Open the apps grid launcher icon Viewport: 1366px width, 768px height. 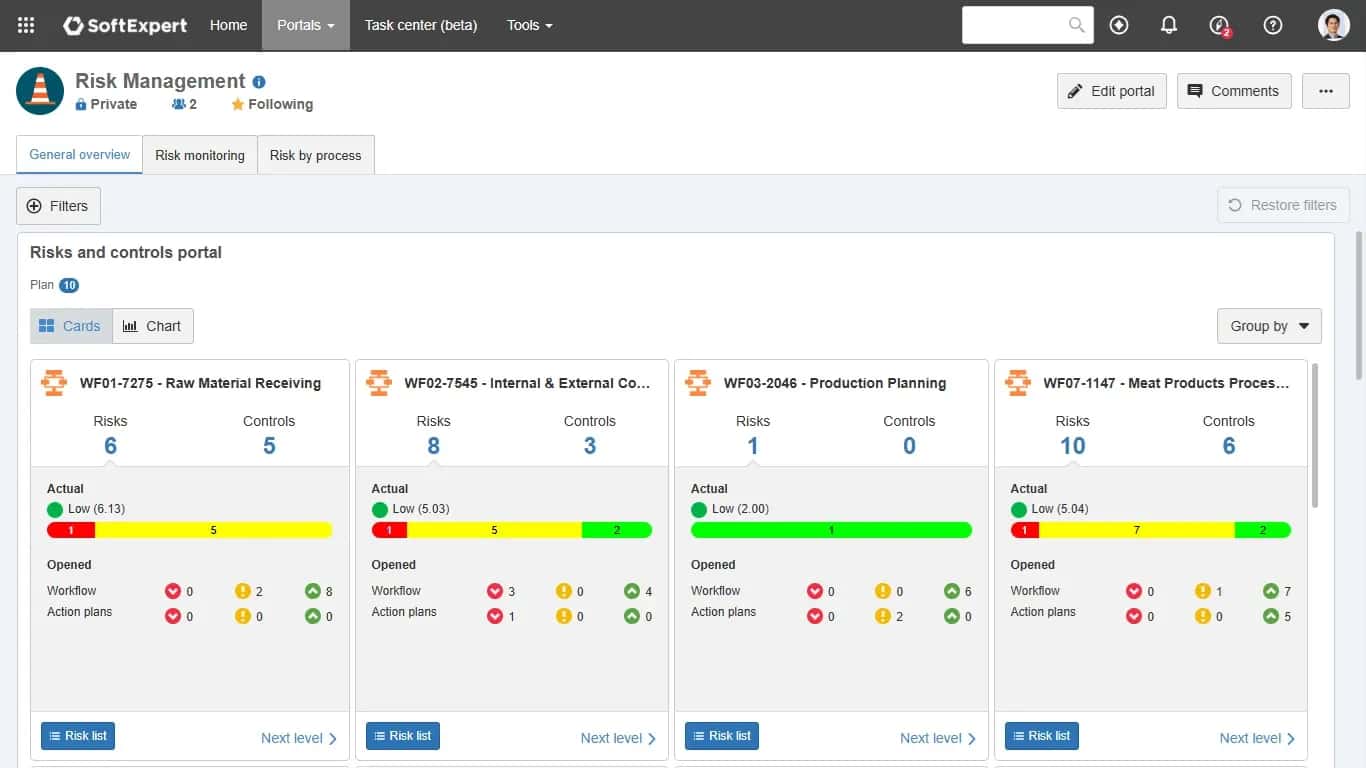click(x=26, y=25)
